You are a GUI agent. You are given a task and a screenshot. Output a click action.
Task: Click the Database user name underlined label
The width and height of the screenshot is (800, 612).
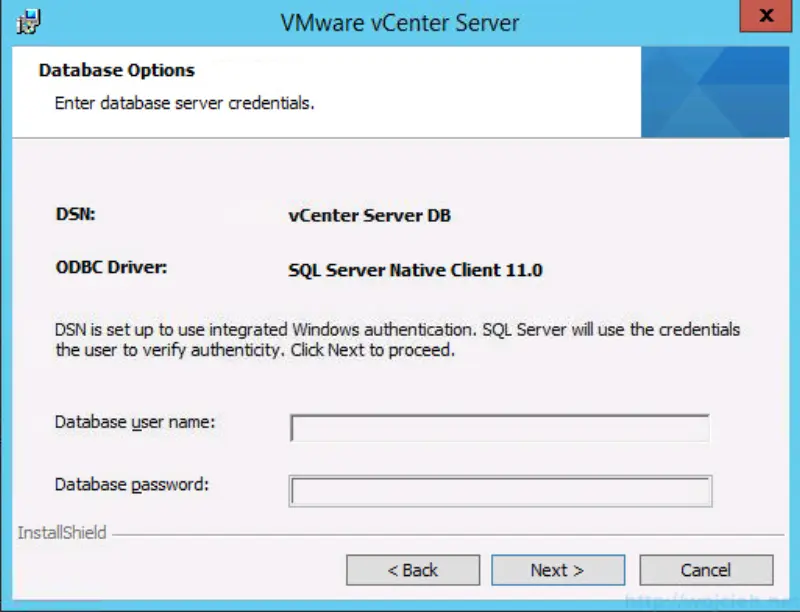(x=133, y=422)
